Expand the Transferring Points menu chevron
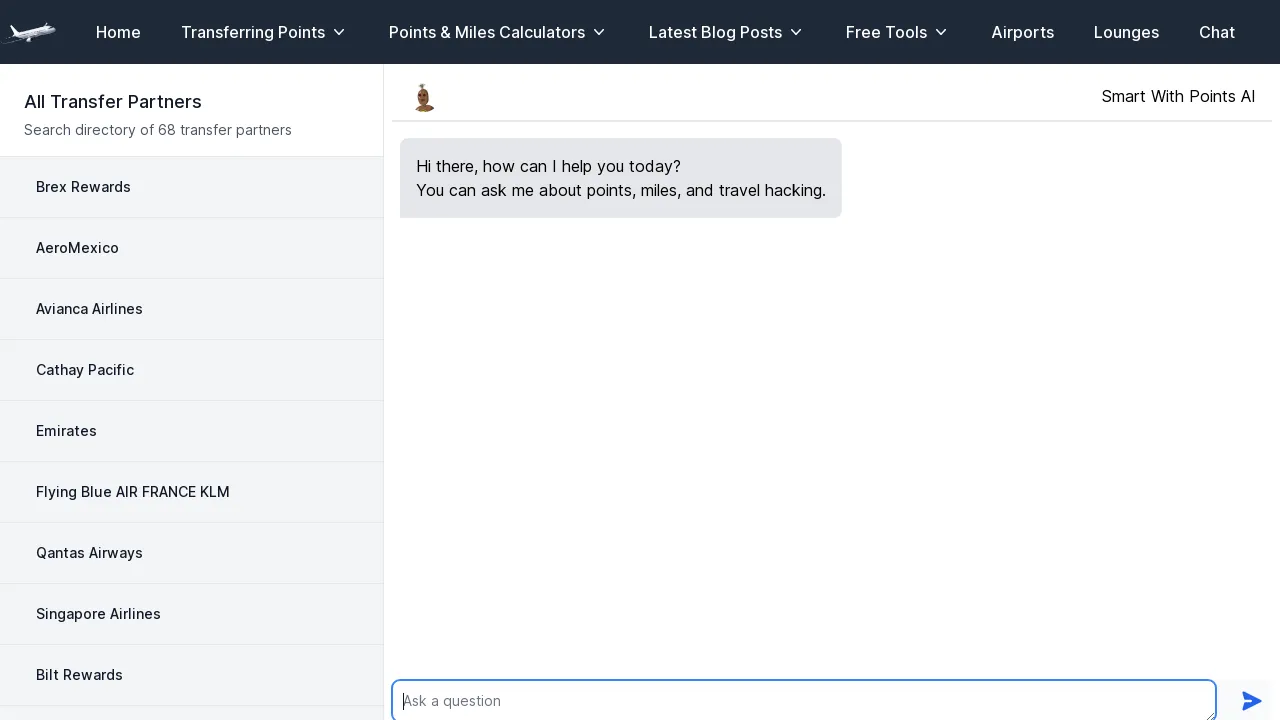Viewport: 1280px width, 720px height. (x=339, y=32)
